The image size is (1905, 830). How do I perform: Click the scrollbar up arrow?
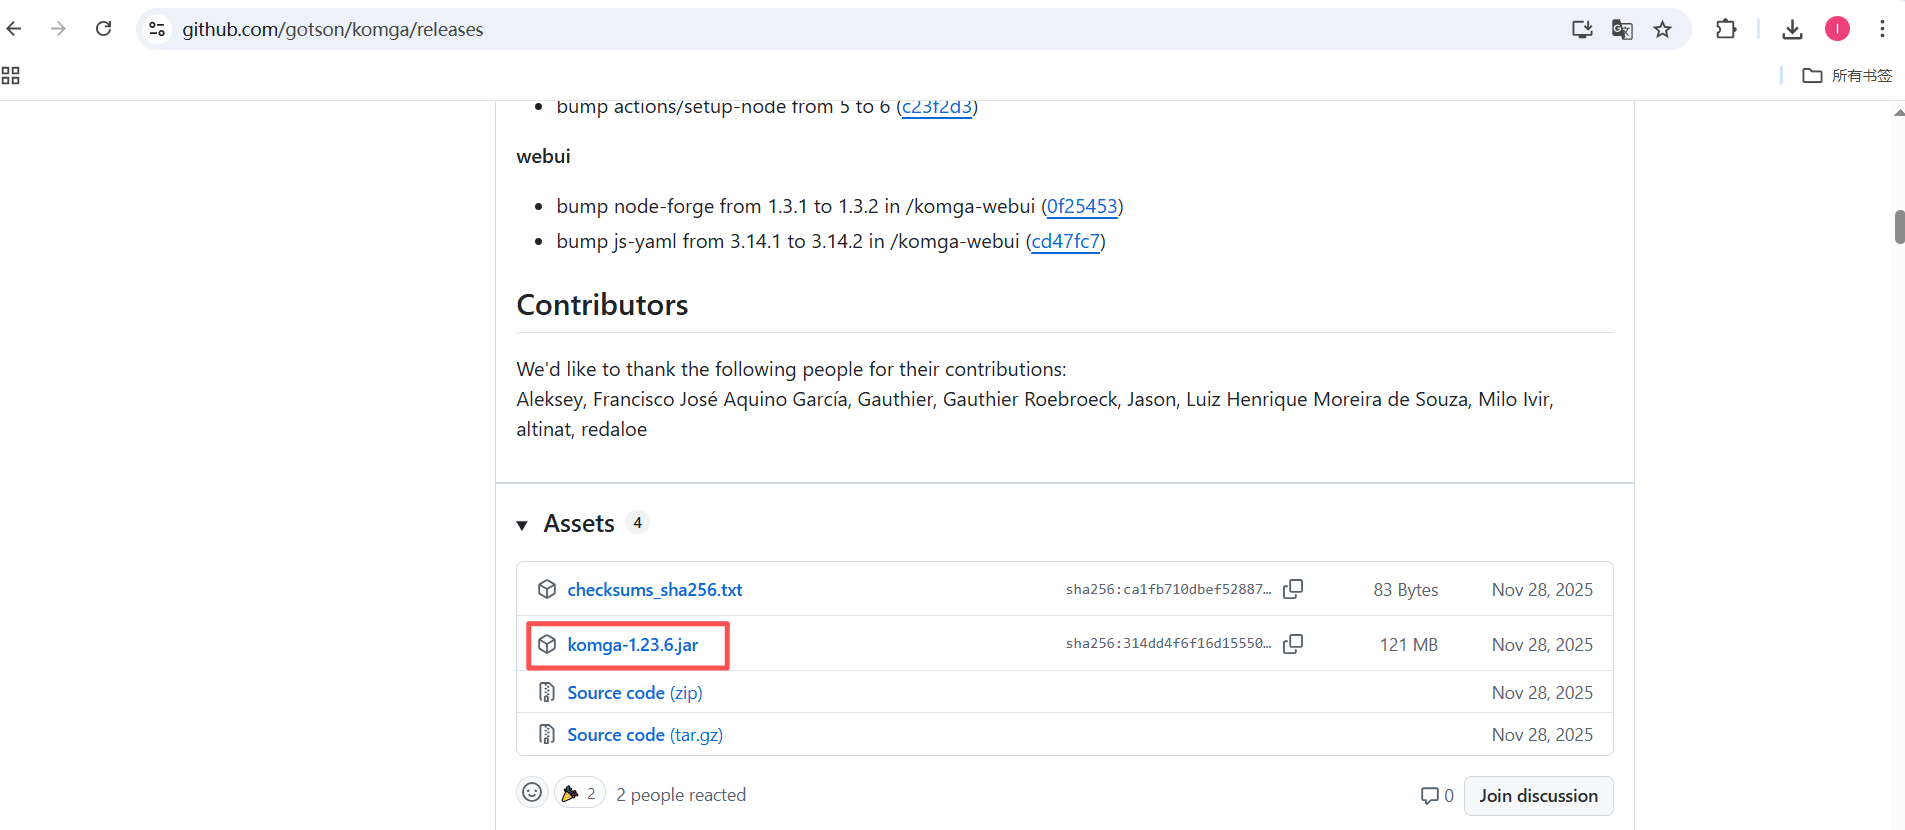(1899, 112)
